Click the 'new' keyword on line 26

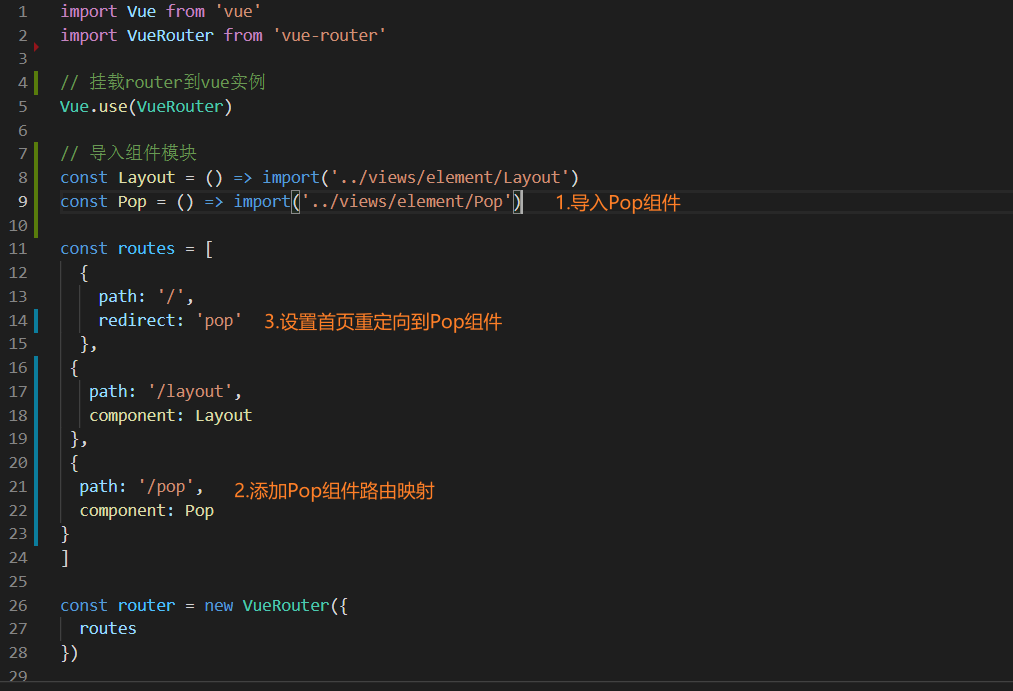click(219, 605)
